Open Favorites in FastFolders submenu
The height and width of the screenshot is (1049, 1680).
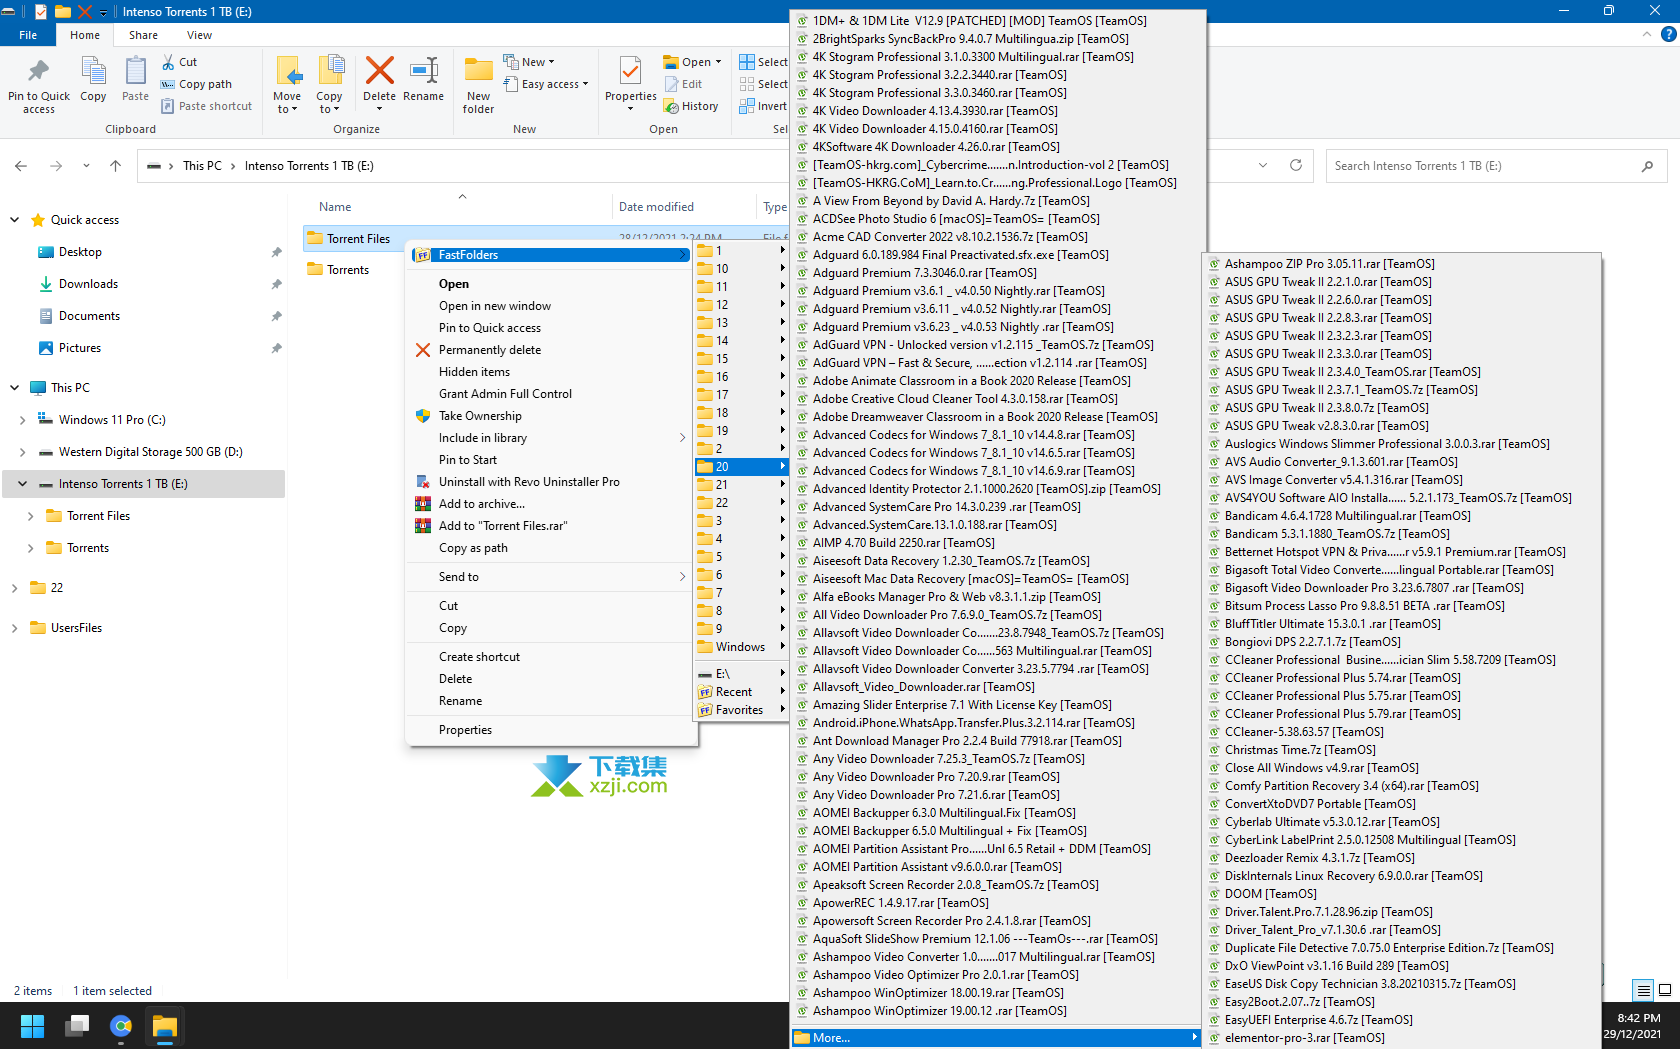(x=742, y=710)
